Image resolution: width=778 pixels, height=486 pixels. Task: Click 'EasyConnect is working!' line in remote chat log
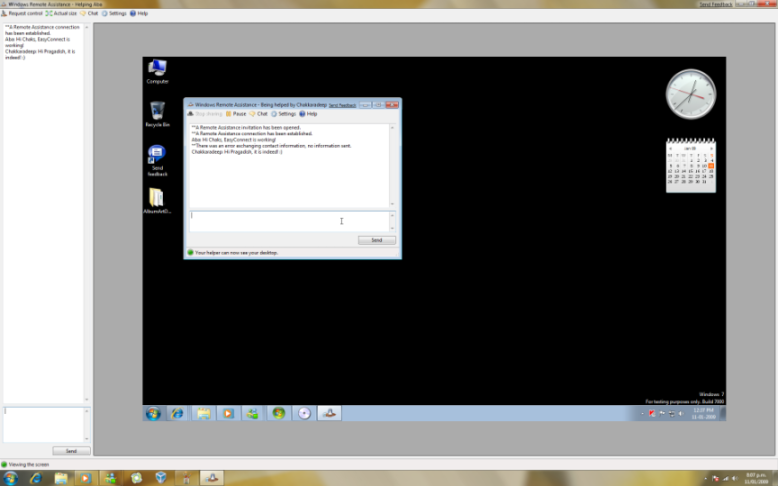pos(234,140)
